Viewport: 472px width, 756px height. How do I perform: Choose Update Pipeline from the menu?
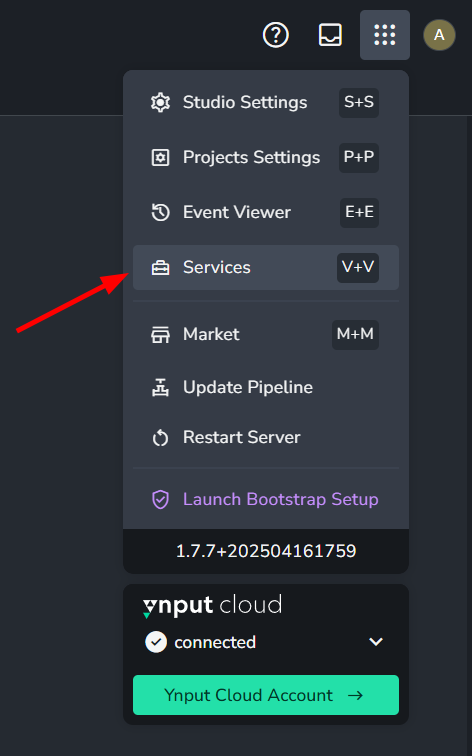266,388
